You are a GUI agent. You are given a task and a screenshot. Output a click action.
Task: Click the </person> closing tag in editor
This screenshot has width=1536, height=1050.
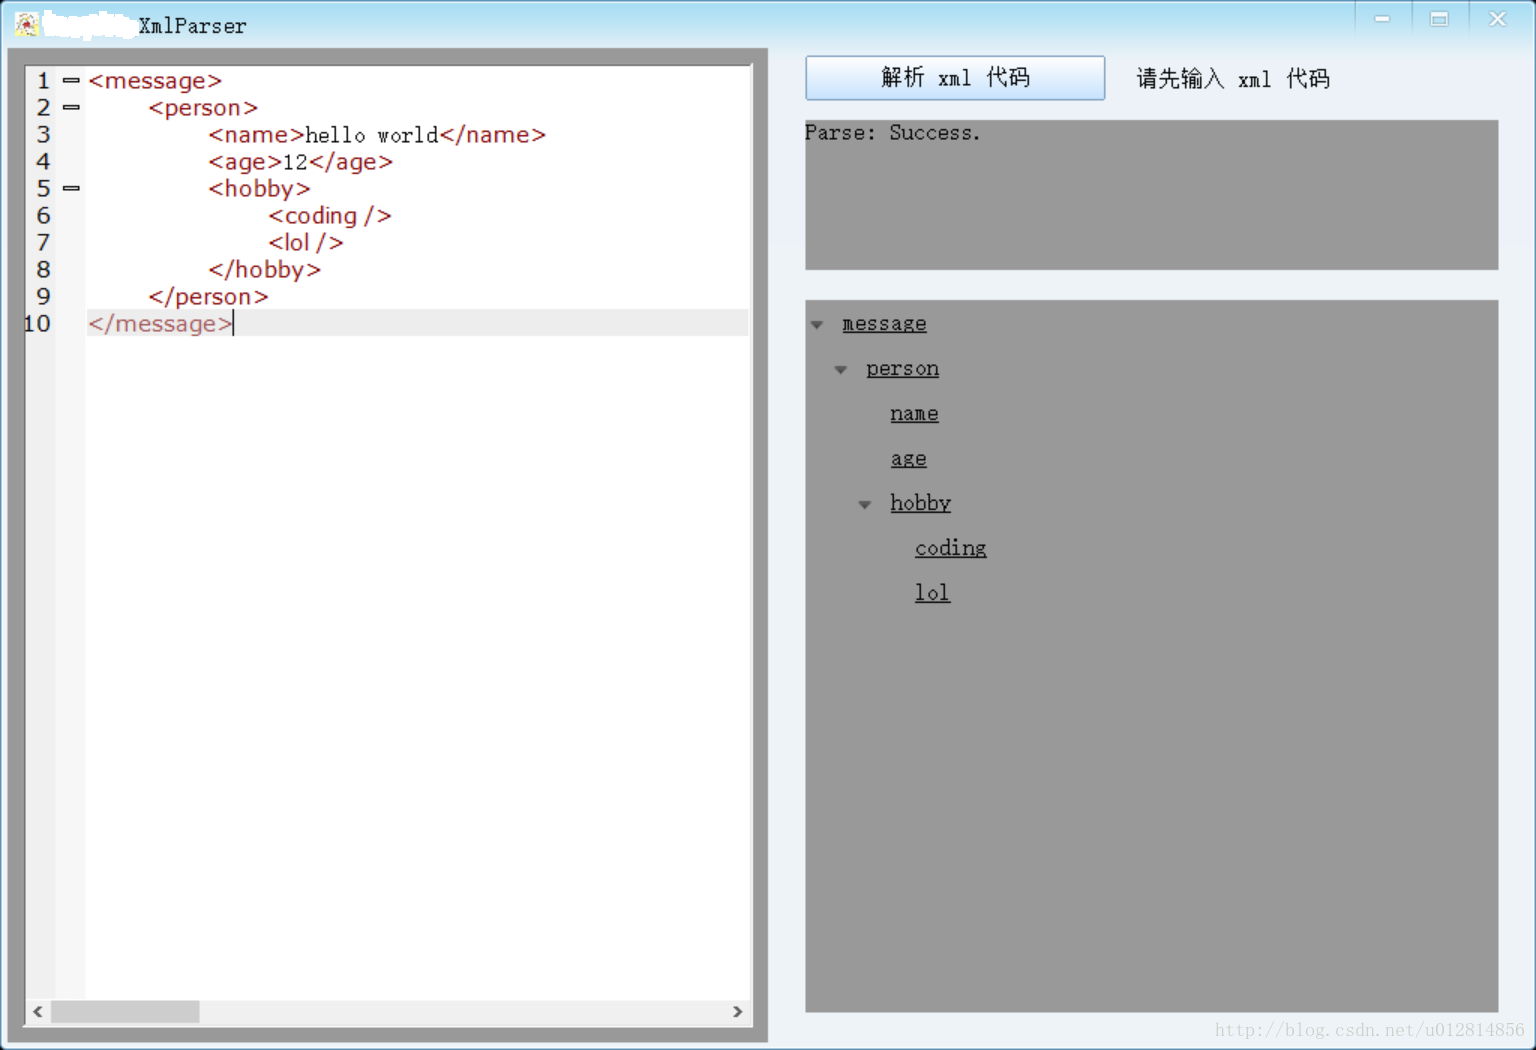pyautogui.click(x=208, y=297)
